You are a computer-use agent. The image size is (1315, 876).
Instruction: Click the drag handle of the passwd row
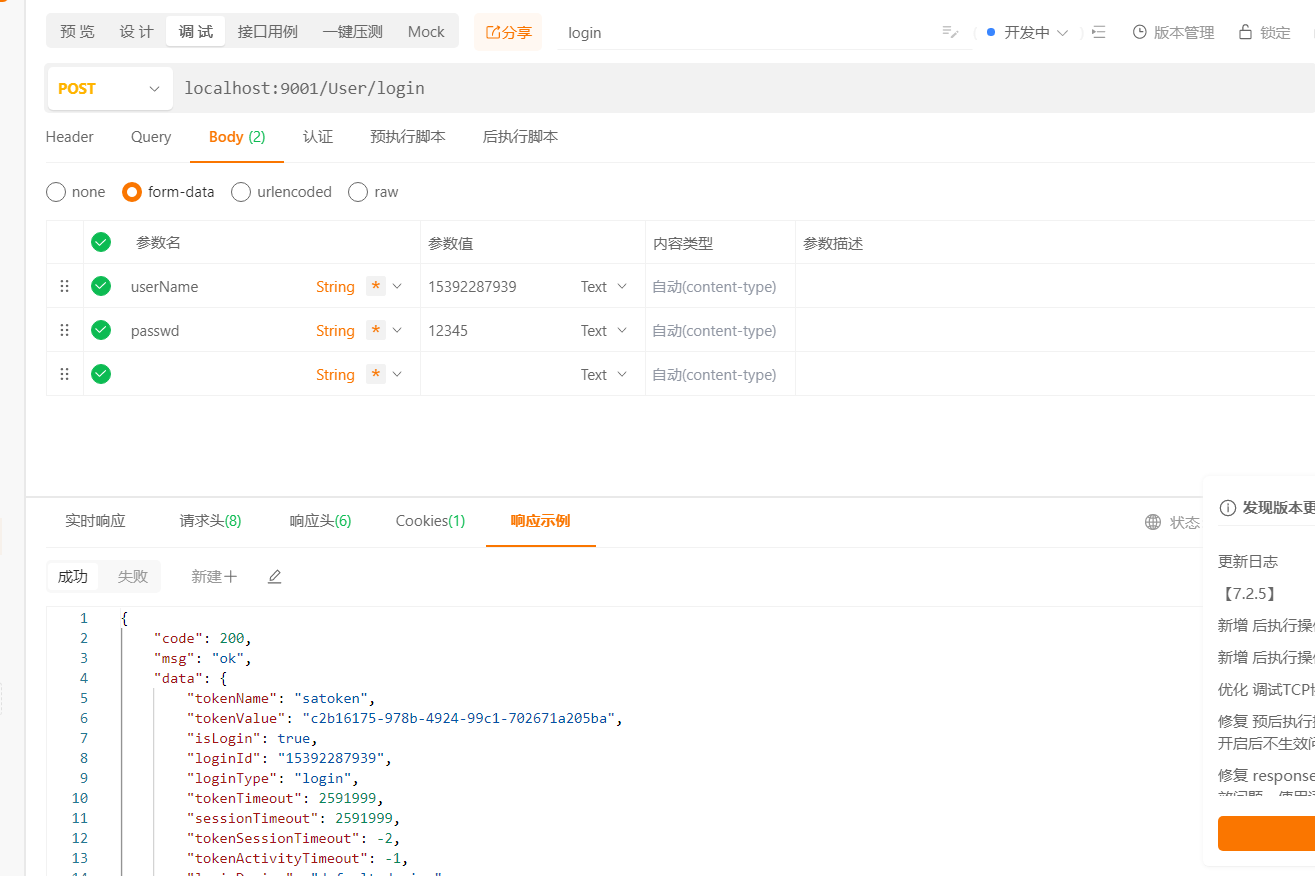(x=65, y=330)
